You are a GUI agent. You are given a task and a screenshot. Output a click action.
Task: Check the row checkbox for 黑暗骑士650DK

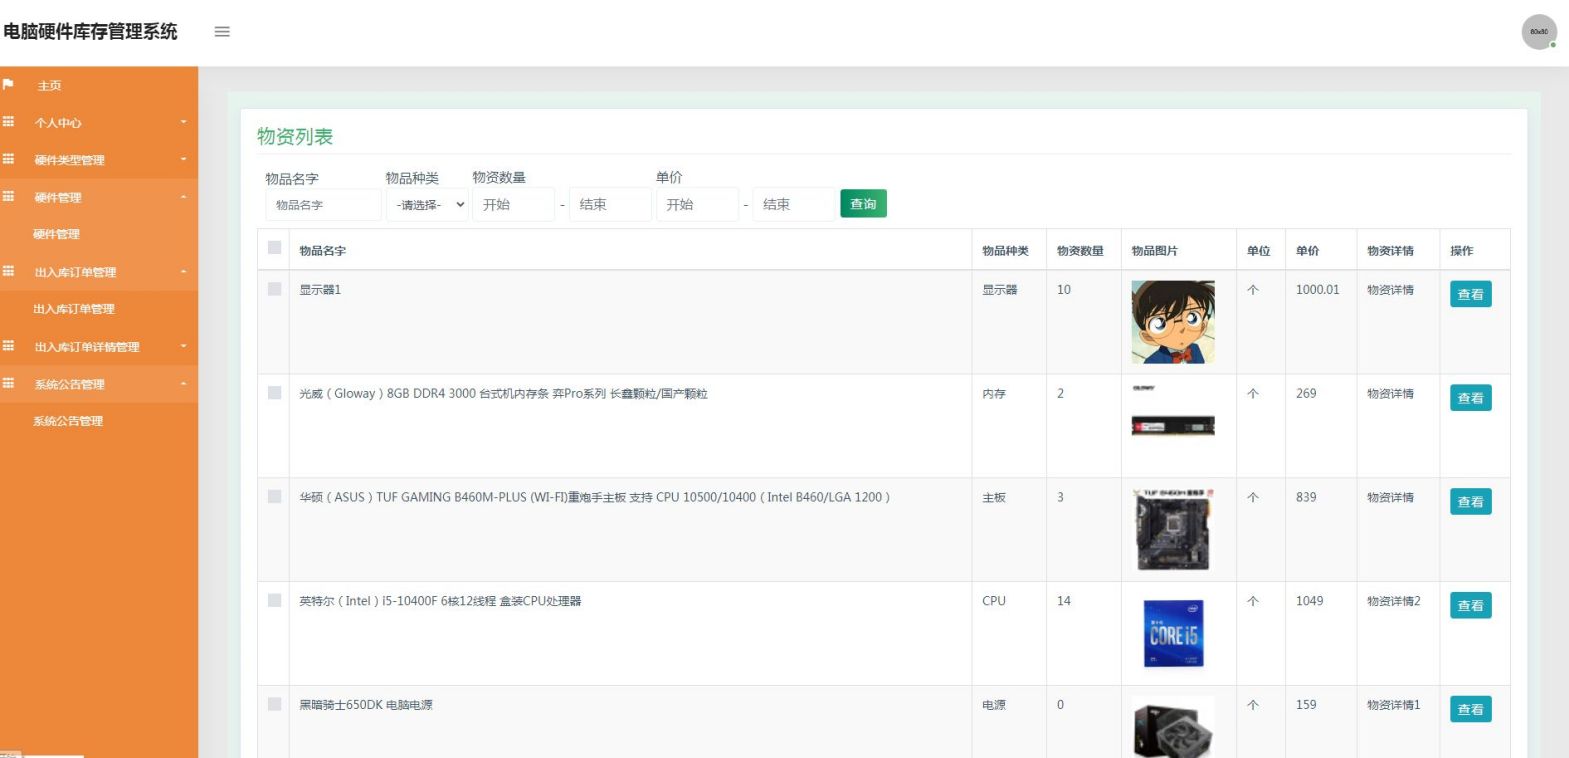coord(275,704)
